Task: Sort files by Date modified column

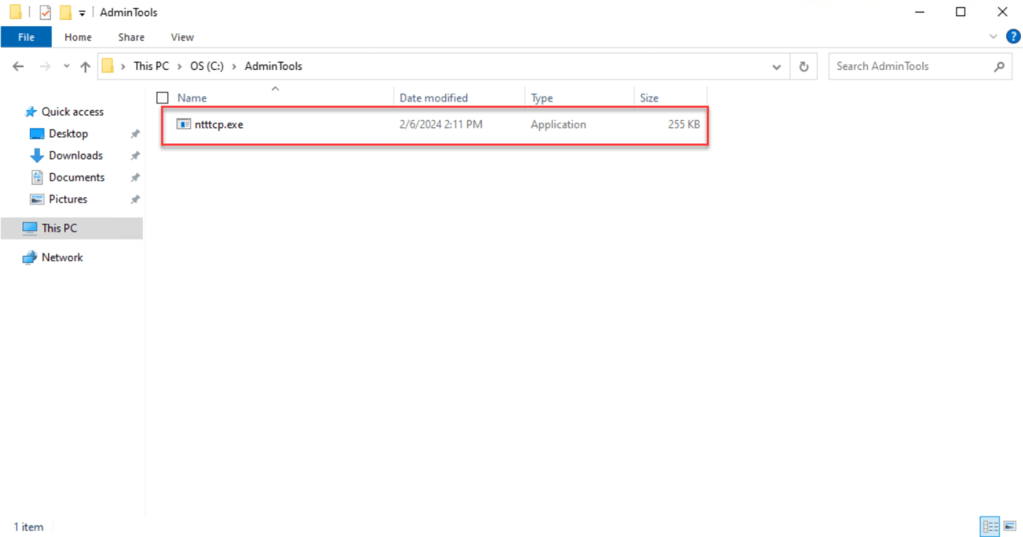Action: tap(433, 98)
